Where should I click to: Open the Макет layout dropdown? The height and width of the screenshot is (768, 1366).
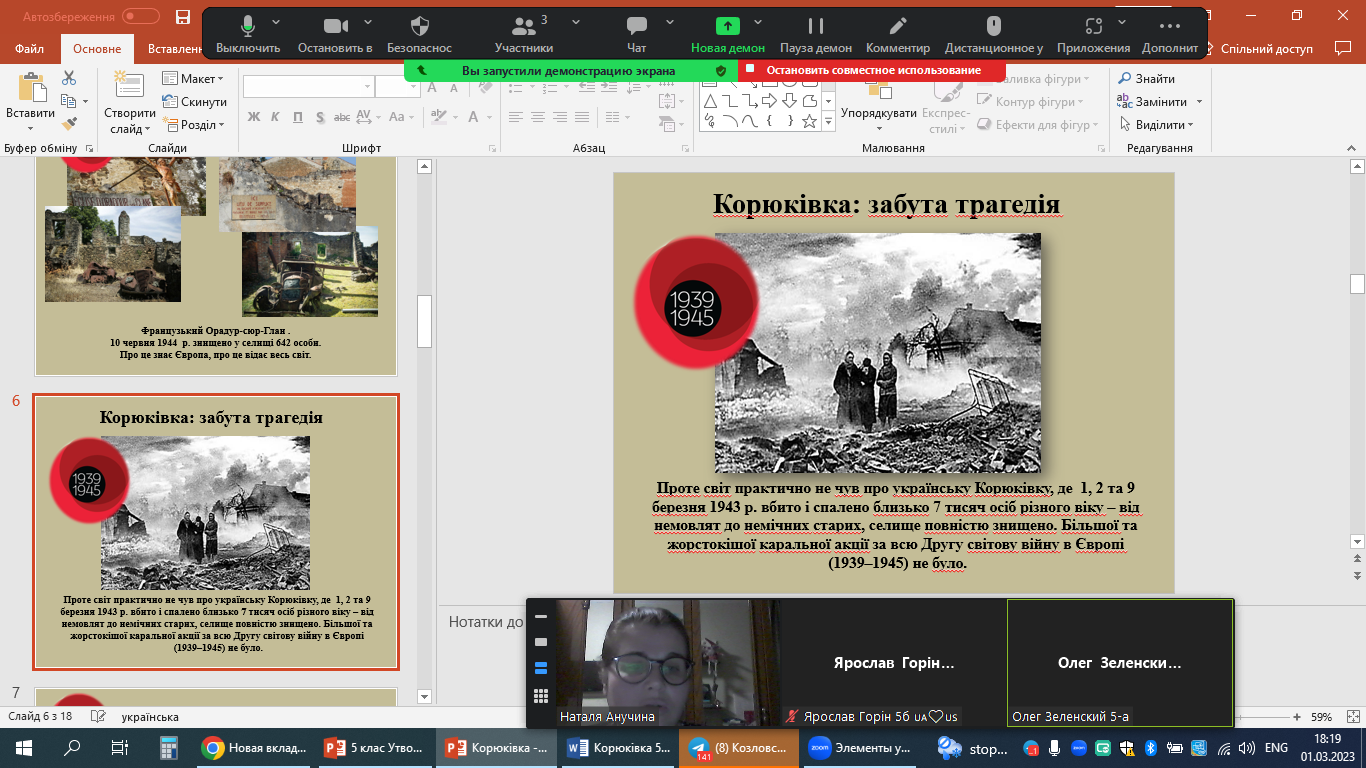(x=193, y=79)
